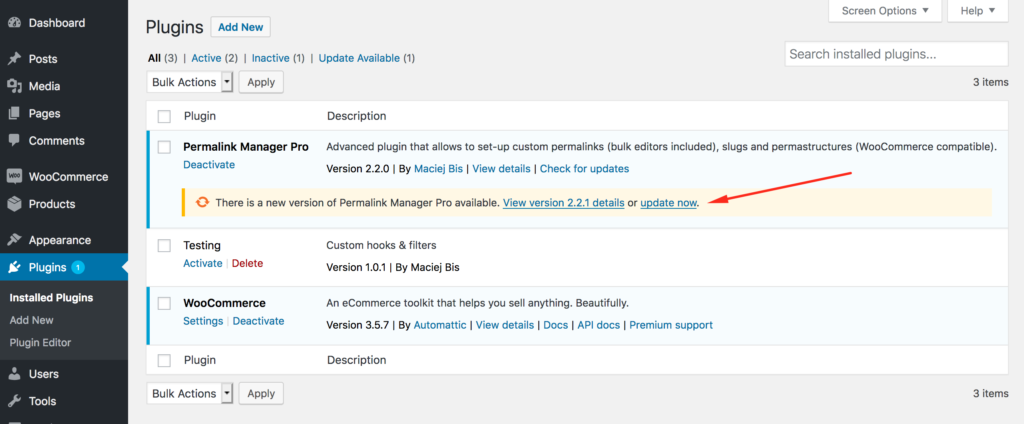Open Products sidebar menu item
Image resolution: width=1024 pixels, height=424 pixels.
(x=52, y=204)
